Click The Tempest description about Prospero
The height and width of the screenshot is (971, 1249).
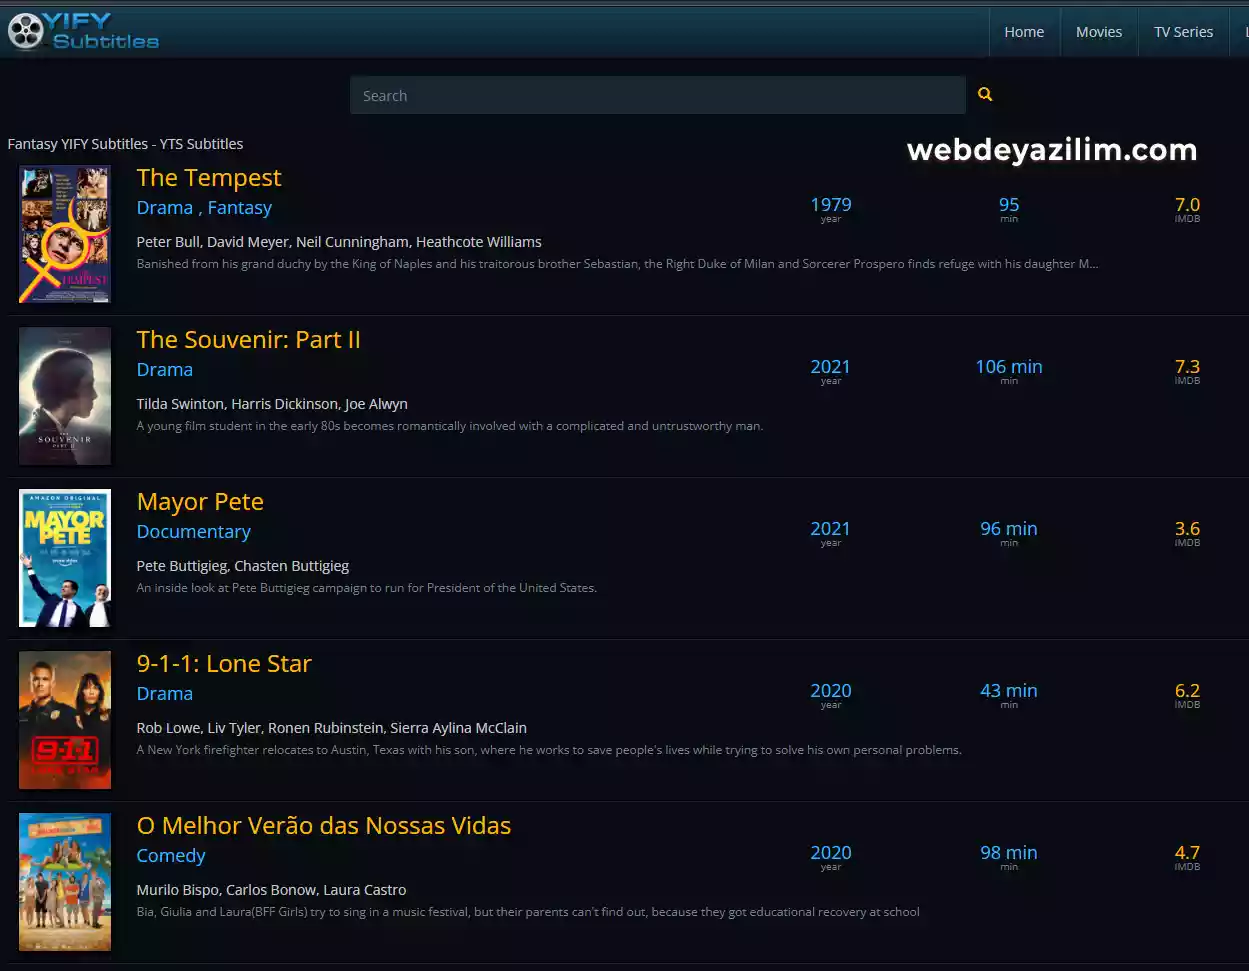618,264
